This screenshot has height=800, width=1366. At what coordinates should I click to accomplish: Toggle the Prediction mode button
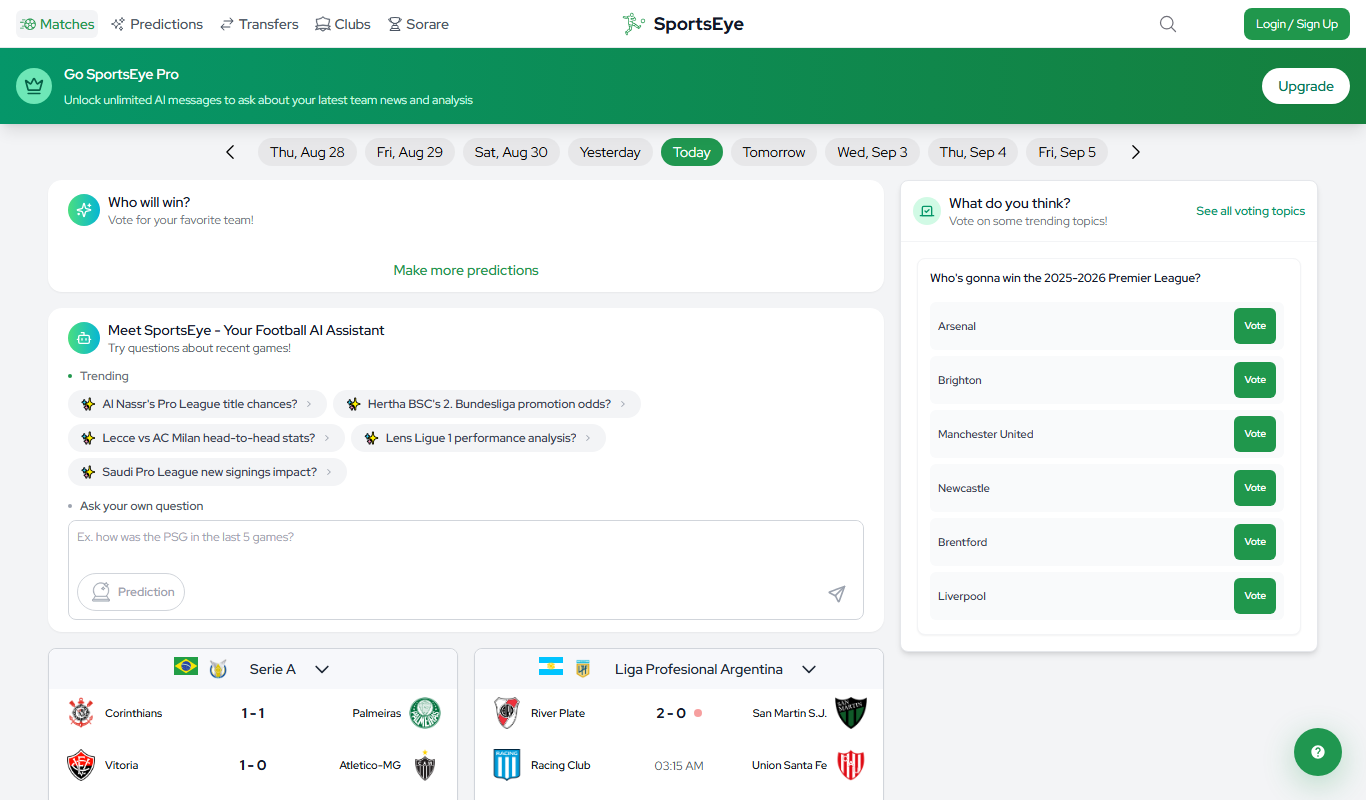[x=131, y=592]
